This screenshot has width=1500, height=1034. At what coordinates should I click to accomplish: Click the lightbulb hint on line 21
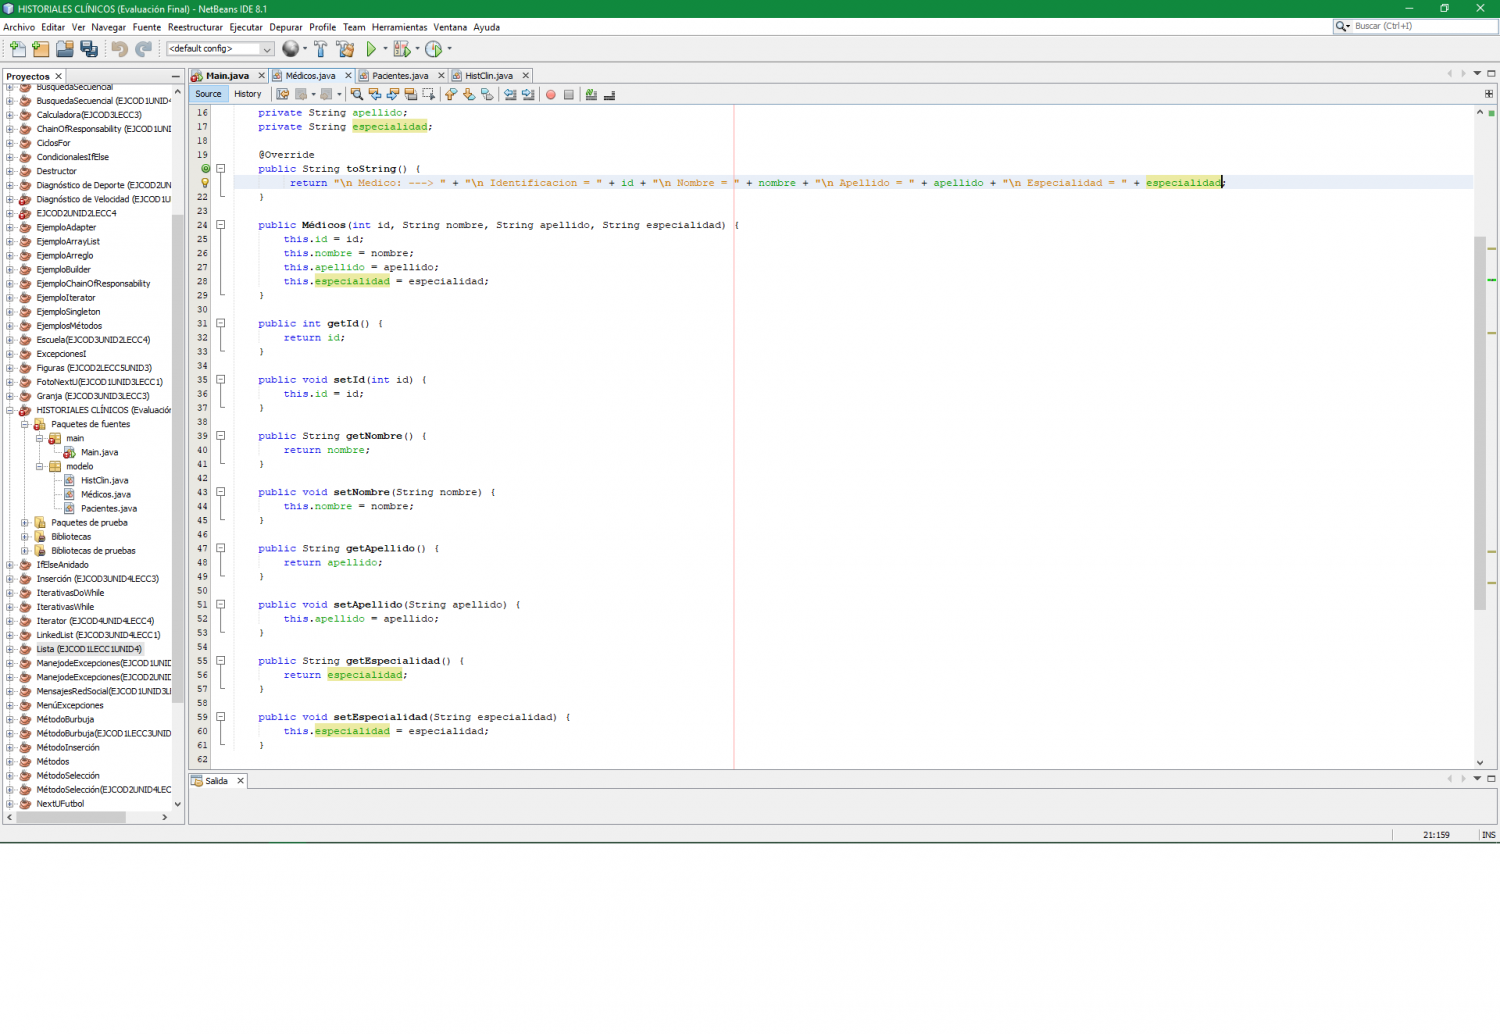[205, 183]
